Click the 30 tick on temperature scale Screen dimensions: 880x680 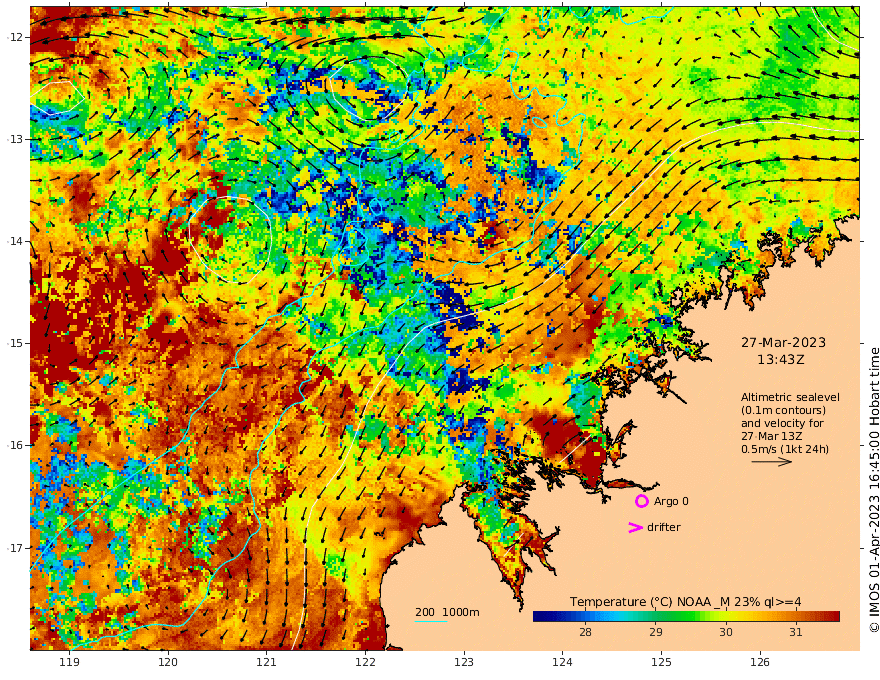pos(726,632)
